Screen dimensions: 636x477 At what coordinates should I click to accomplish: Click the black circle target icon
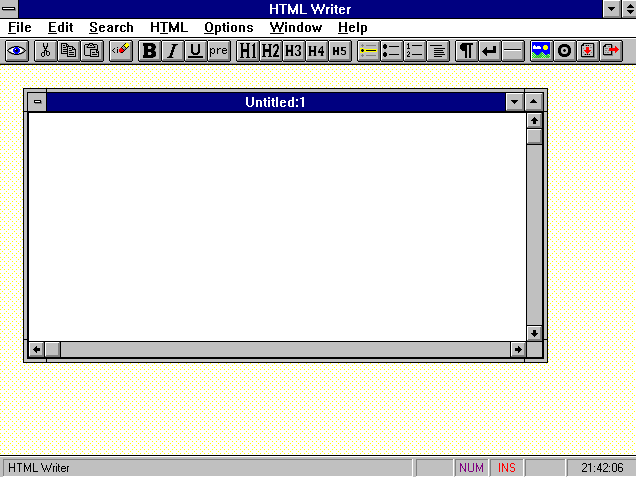click(x=565, y=51)
